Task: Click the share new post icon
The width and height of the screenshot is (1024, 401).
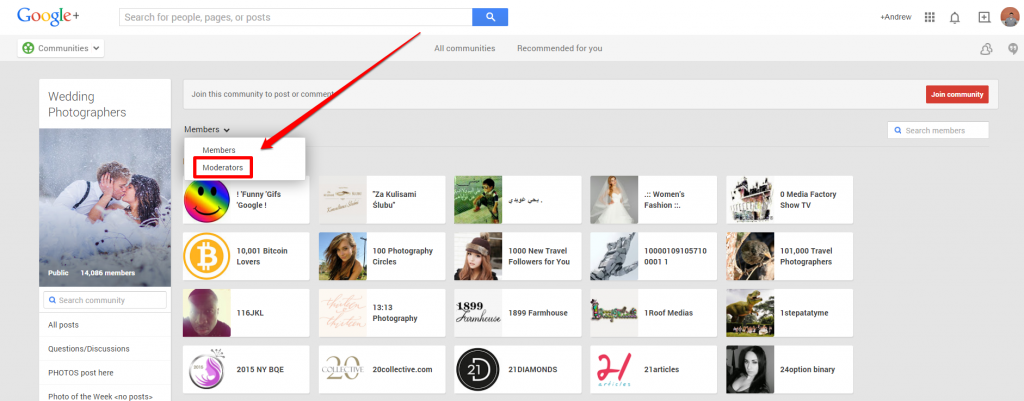Action: (x=984, y=17)
